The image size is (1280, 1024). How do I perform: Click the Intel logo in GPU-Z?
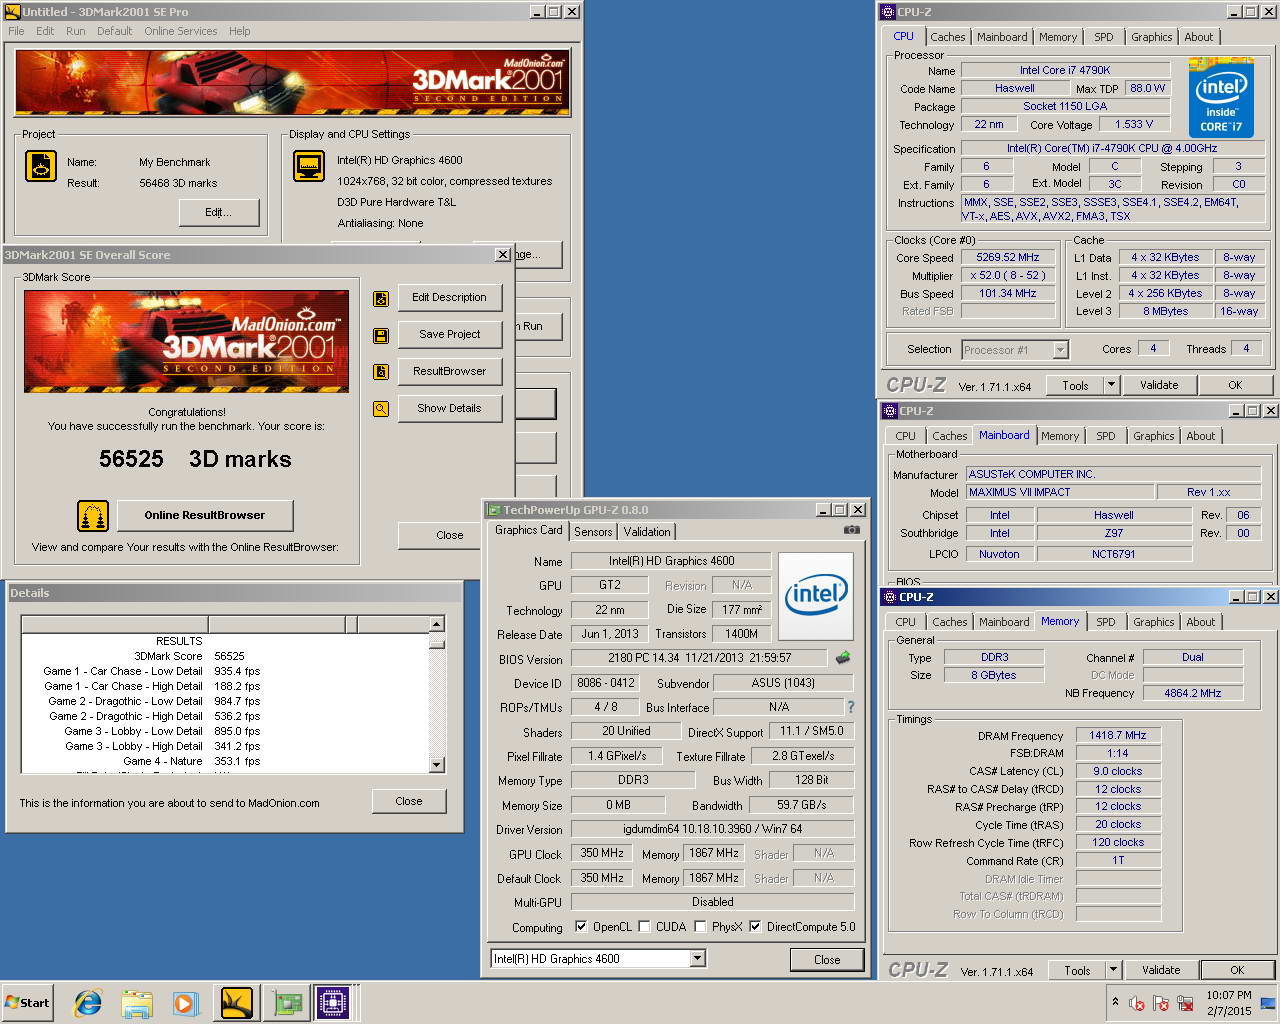pos(816,596)
